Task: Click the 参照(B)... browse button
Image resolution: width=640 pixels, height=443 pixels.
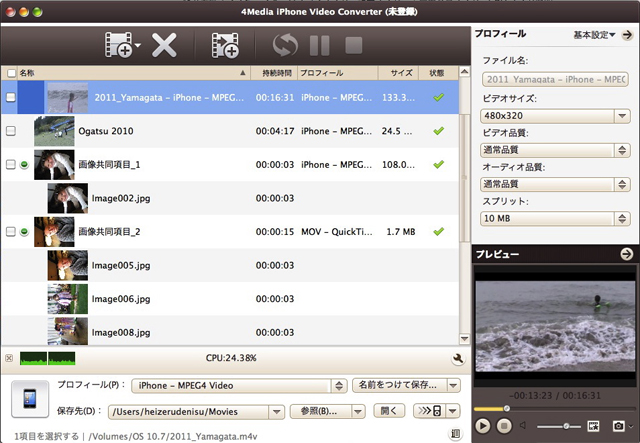Action: point(321,411)
